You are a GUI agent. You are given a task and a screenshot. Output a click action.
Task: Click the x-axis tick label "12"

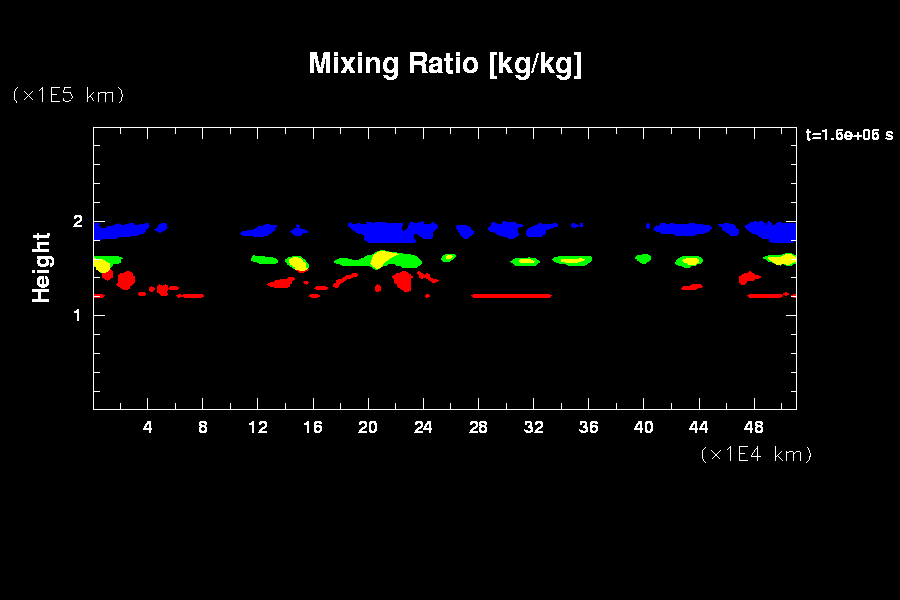point(258,427)
